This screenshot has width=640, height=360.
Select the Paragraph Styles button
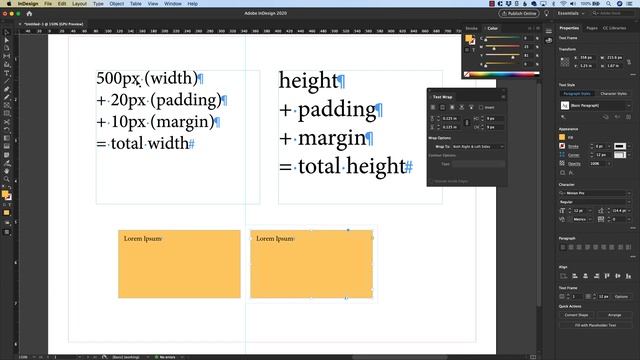pos(577,94)
